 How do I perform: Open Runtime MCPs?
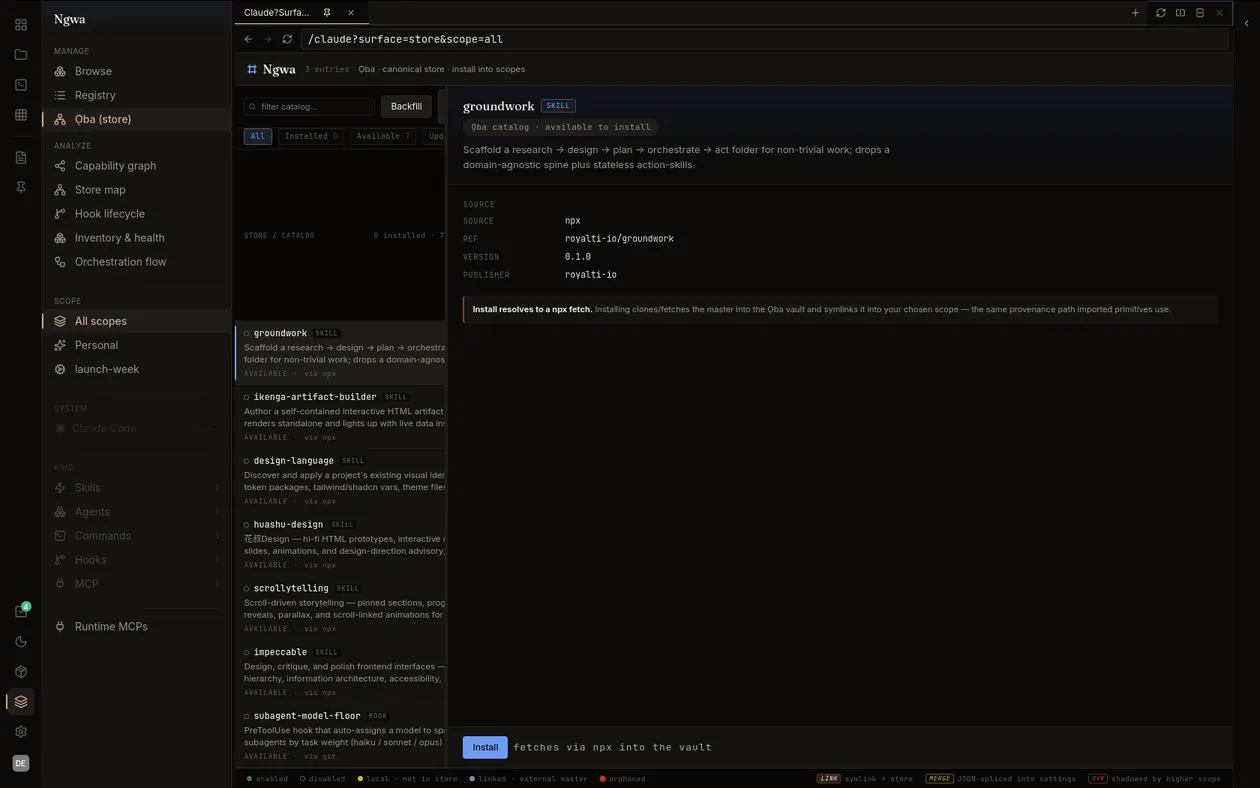(x=136, y=627)
